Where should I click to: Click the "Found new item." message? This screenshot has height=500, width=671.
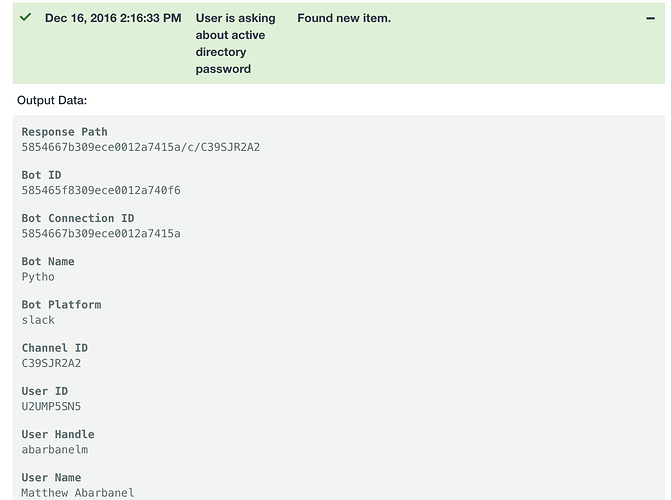coord(344,18)
